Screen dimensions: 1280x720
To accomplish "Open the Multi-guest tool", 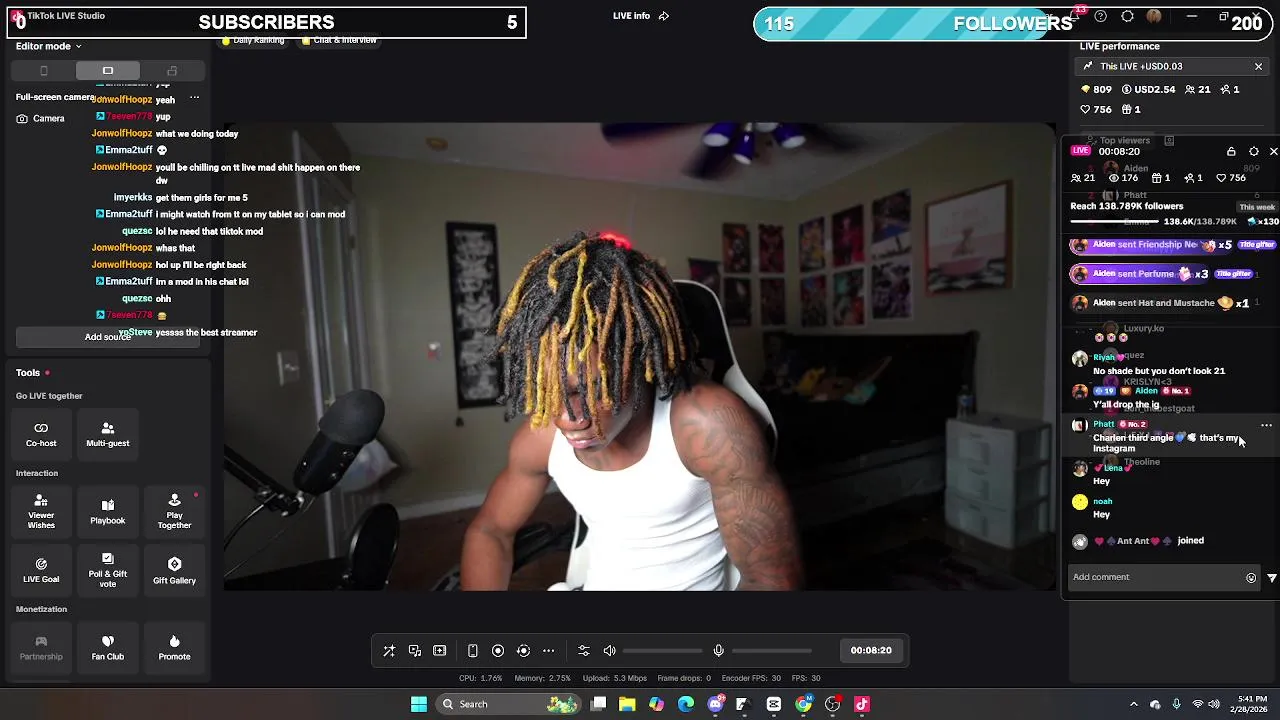I will (x=107, y=434).
